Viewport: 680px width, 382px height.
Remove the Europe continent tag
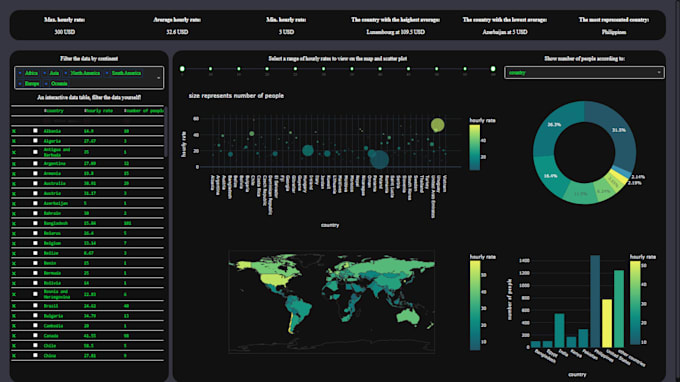coord(20,83)
